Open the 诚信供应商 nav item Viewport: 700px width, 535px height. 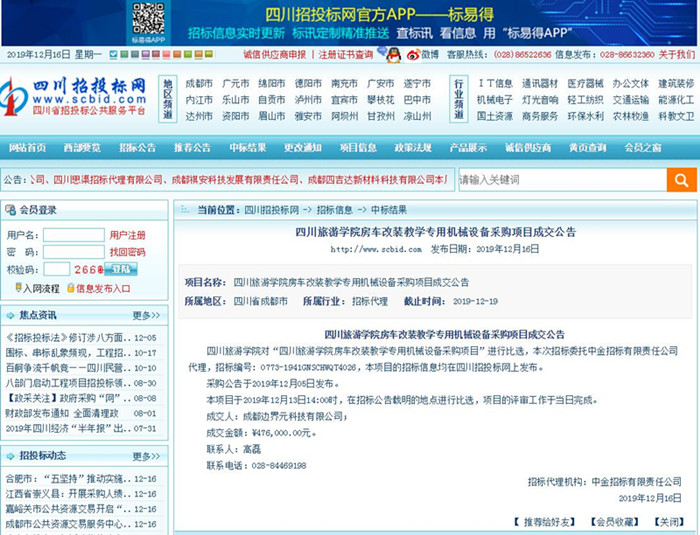[528, 148]
